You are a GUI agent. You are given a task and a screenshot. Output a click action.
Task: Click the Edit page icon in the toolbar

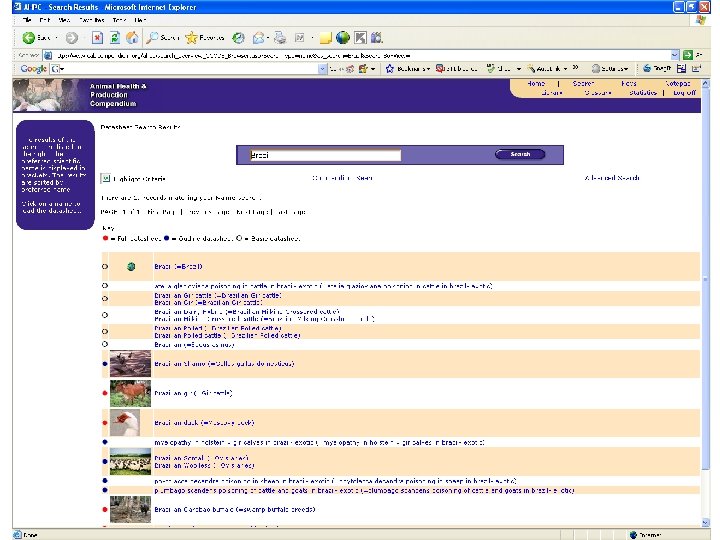click(x=300, y=38)
